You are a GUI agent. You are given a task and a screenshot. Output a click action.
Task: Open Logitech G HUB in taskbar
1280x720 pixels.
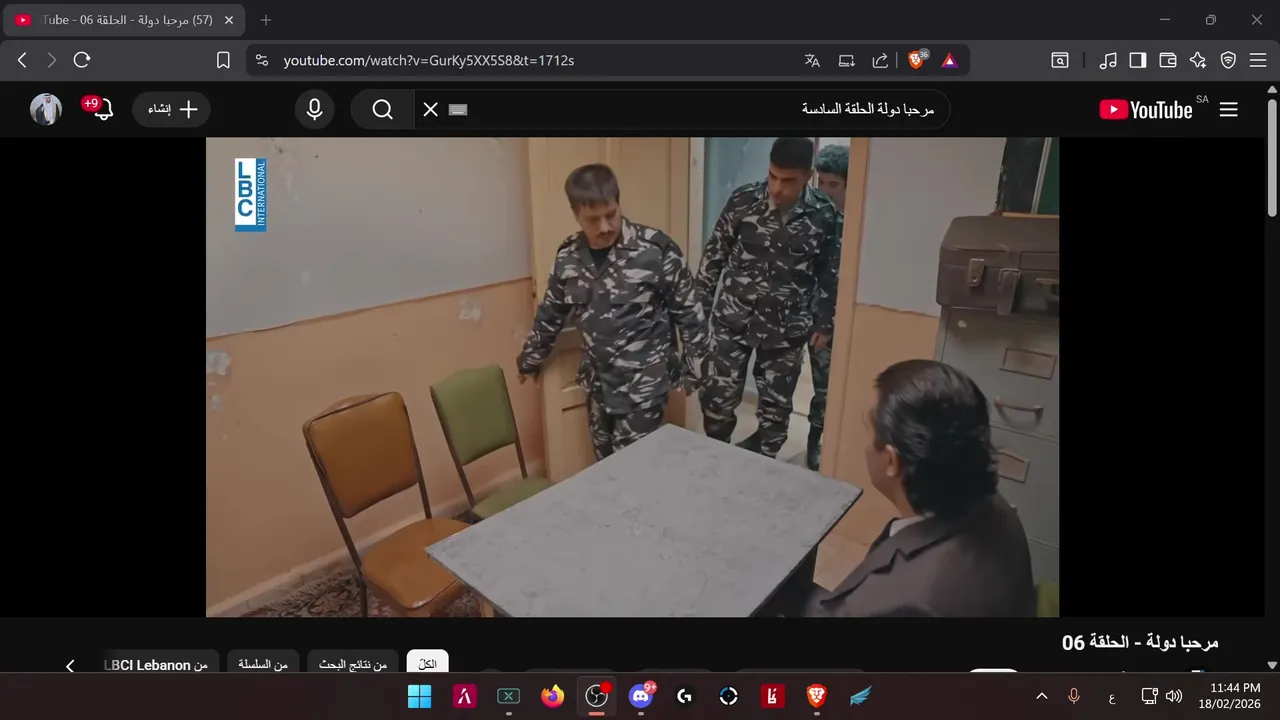click(685, 696)
